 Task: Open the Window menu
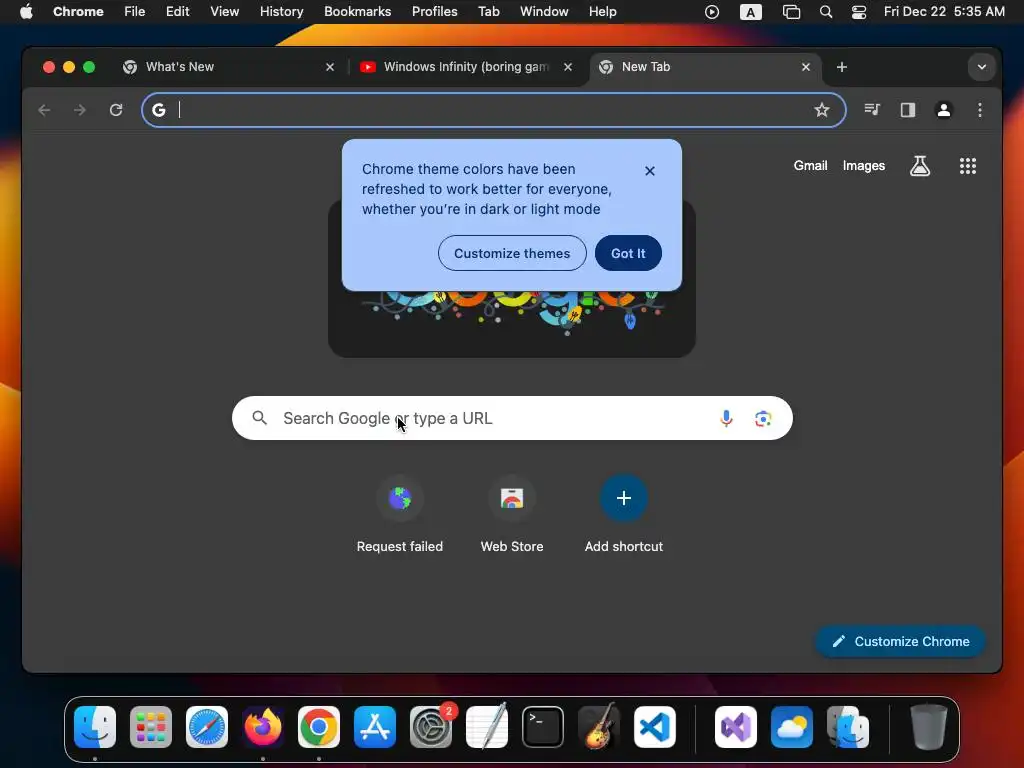point(544,12)
